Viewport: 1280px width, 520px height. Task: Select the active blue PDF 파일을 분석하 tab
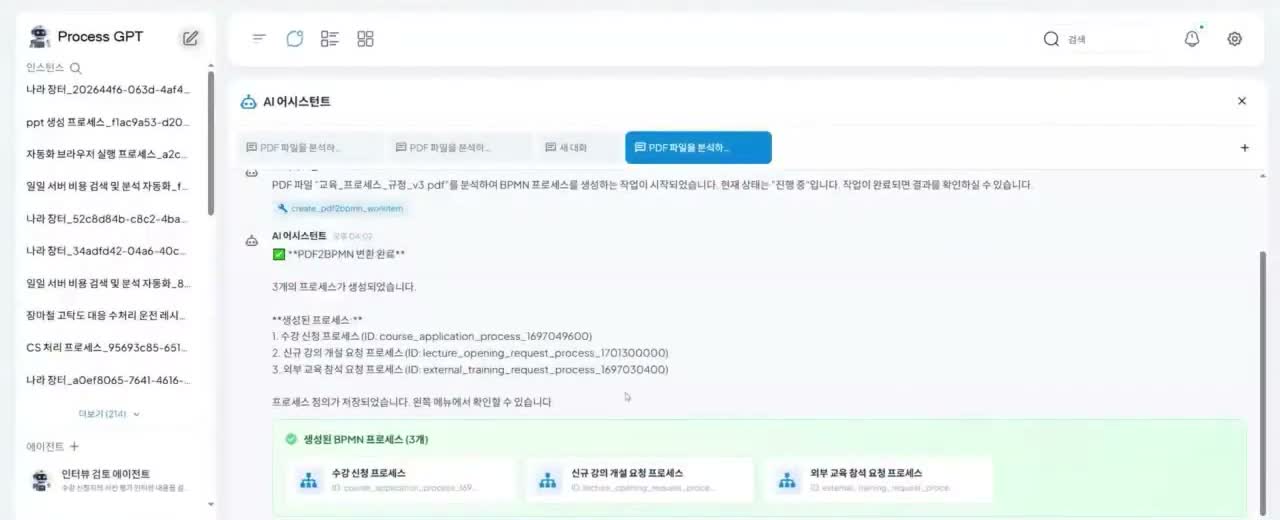pos(698,147)
